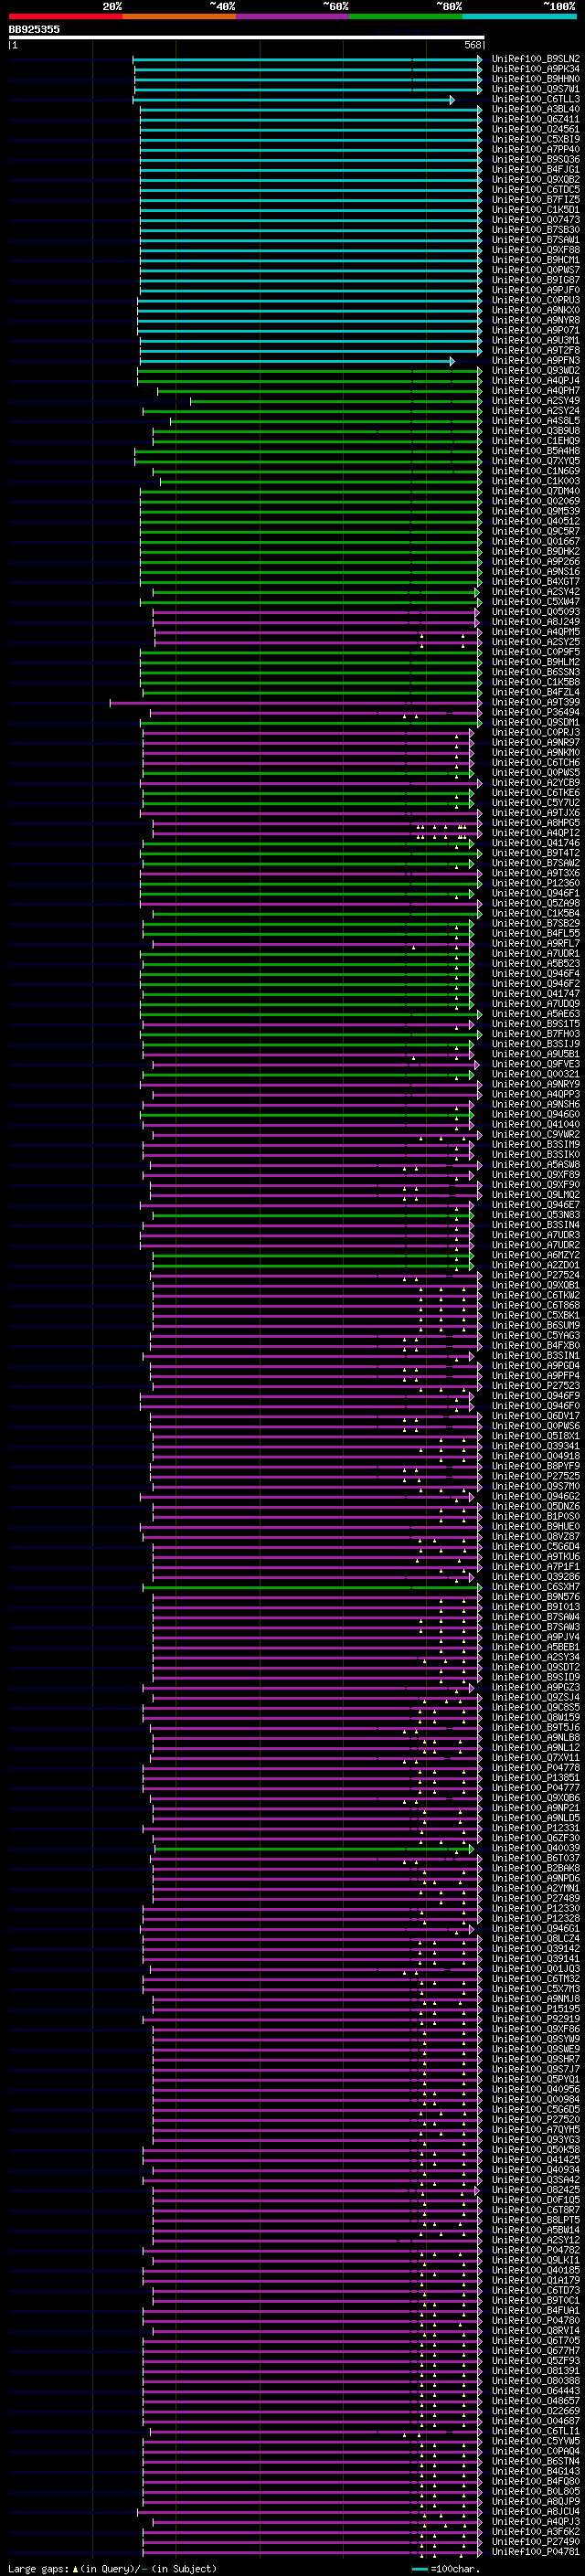Open hit UniRef100_C0P9F5

[x=535, y=652]
